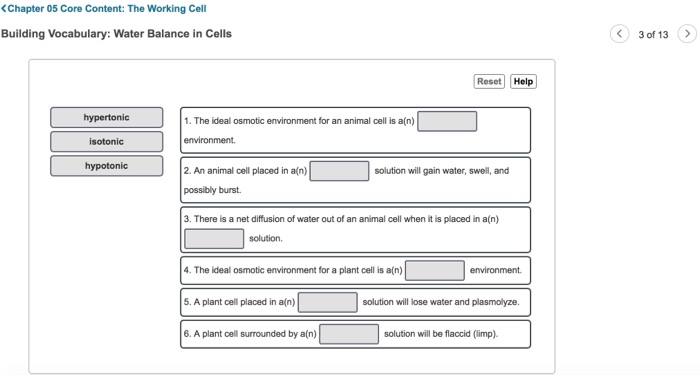Select the hypertonic word tile
Viewport: 700px width, 375px height.
click(x=106, y=117)
